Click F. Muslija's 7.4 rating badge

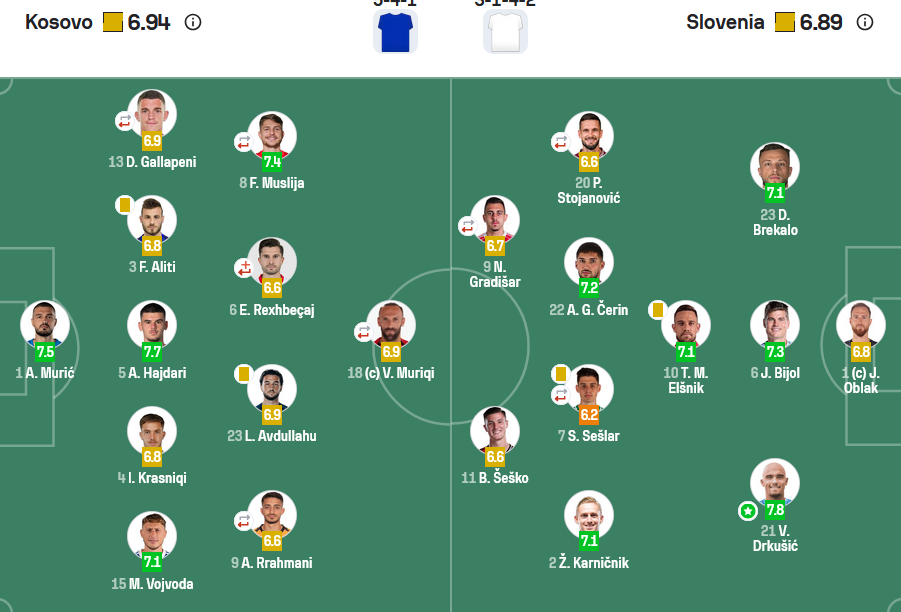[272, 161]
